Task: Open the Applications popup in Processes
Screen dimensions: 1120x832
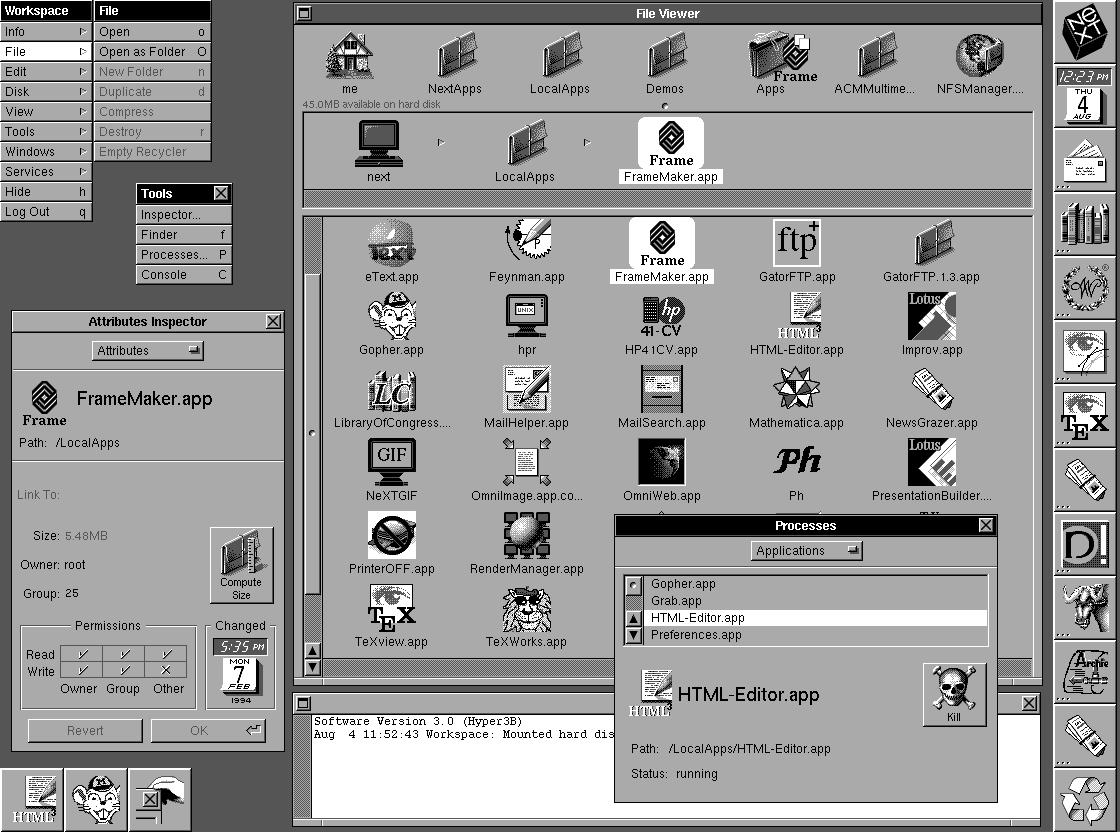Action: click(x=806, y=551)
